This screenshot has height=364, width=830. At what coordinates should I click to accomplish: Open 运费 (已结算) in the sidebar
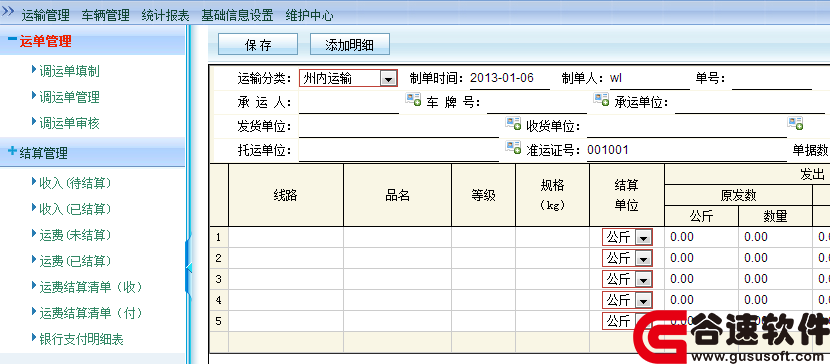(x=75, y=261)
